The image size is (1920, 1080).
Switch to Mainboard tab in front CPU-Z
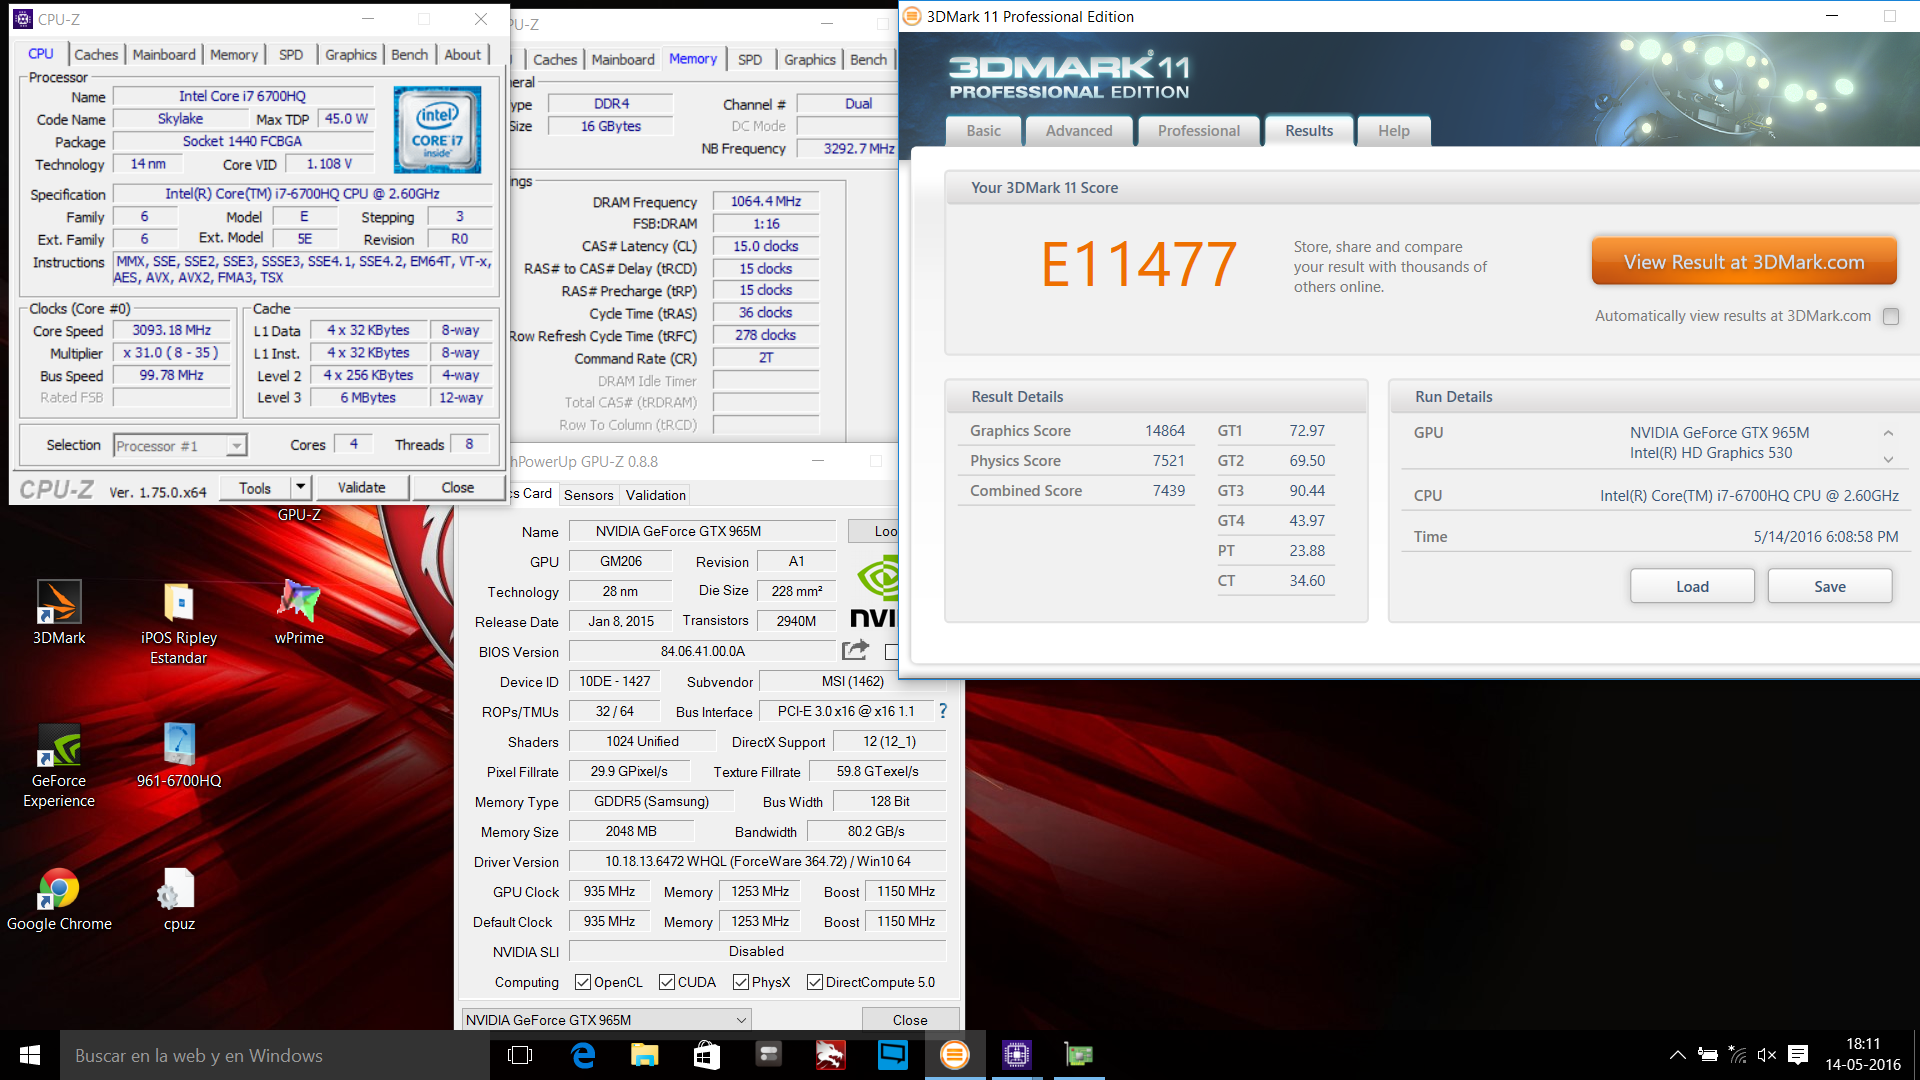[x=164, y=55]
